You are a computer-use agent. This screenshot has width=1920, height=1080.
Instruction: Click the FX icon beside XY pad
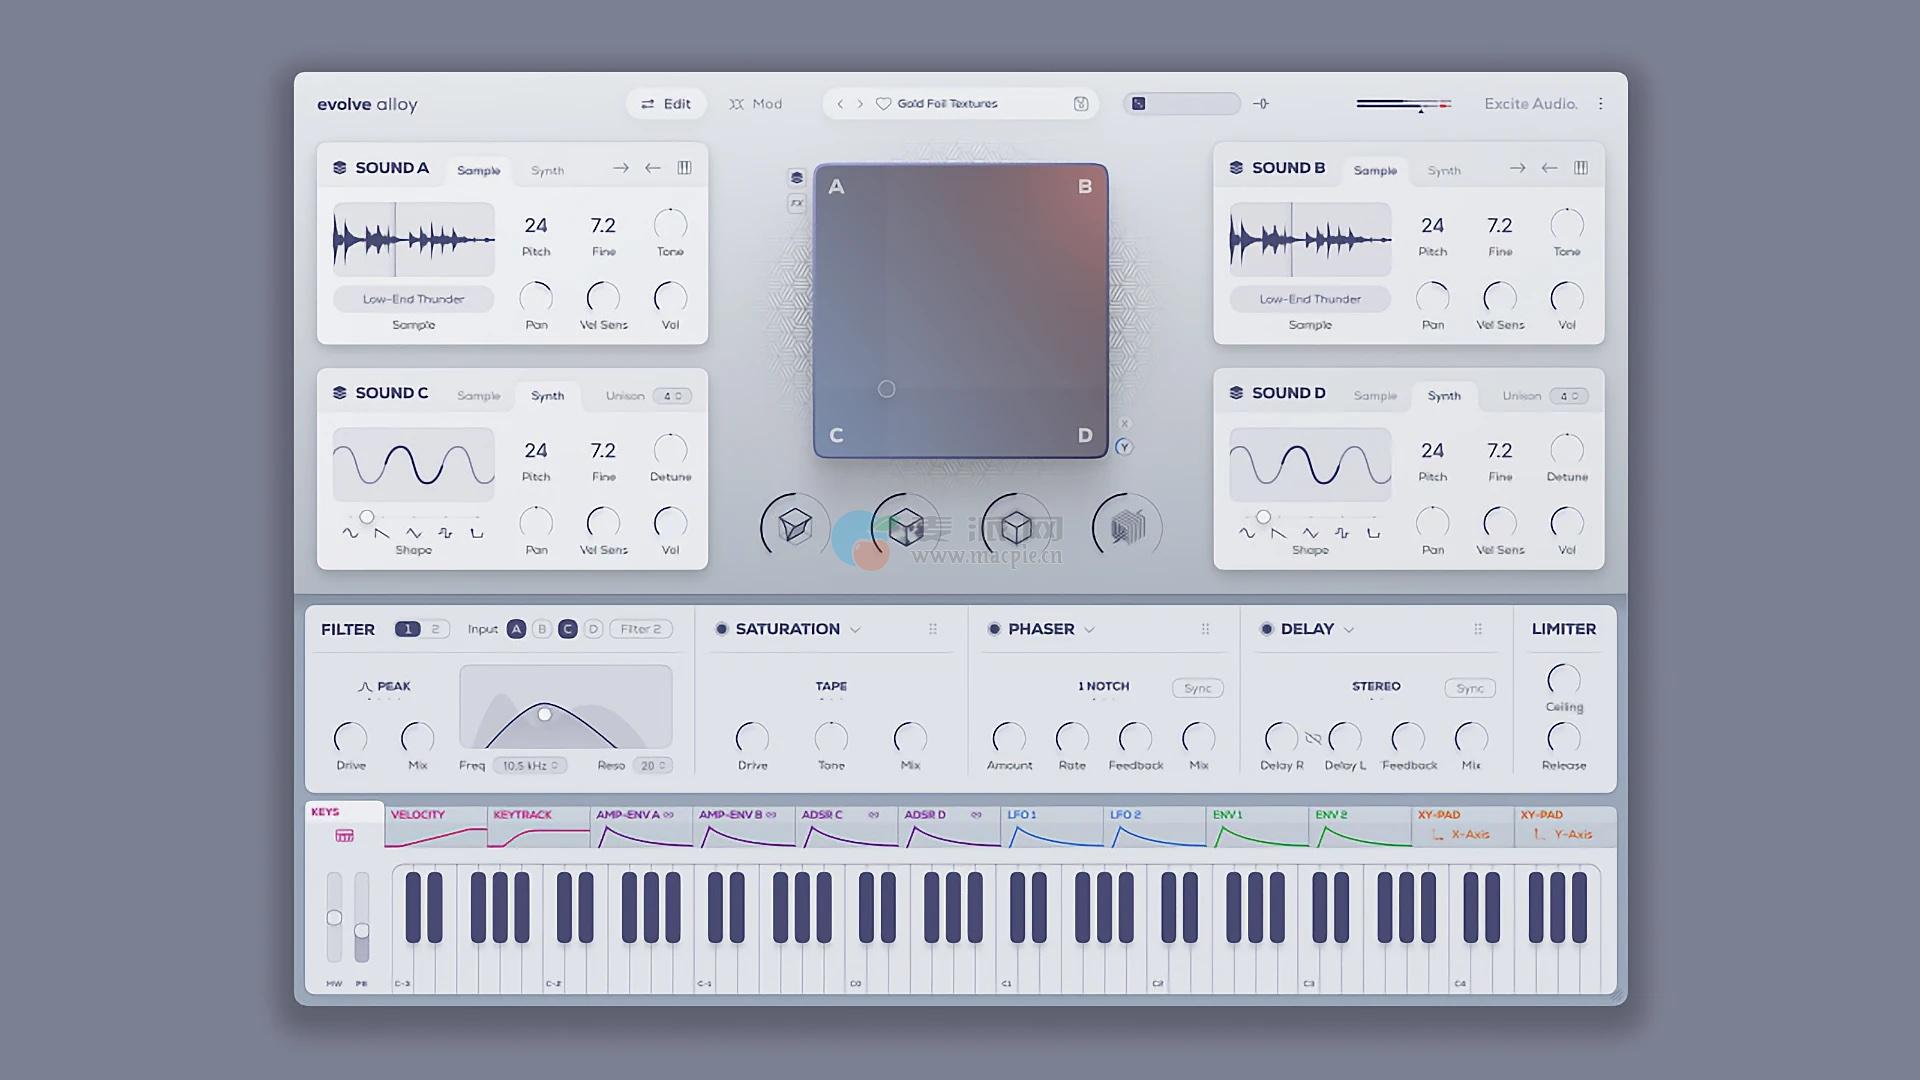tap(796, 203)
